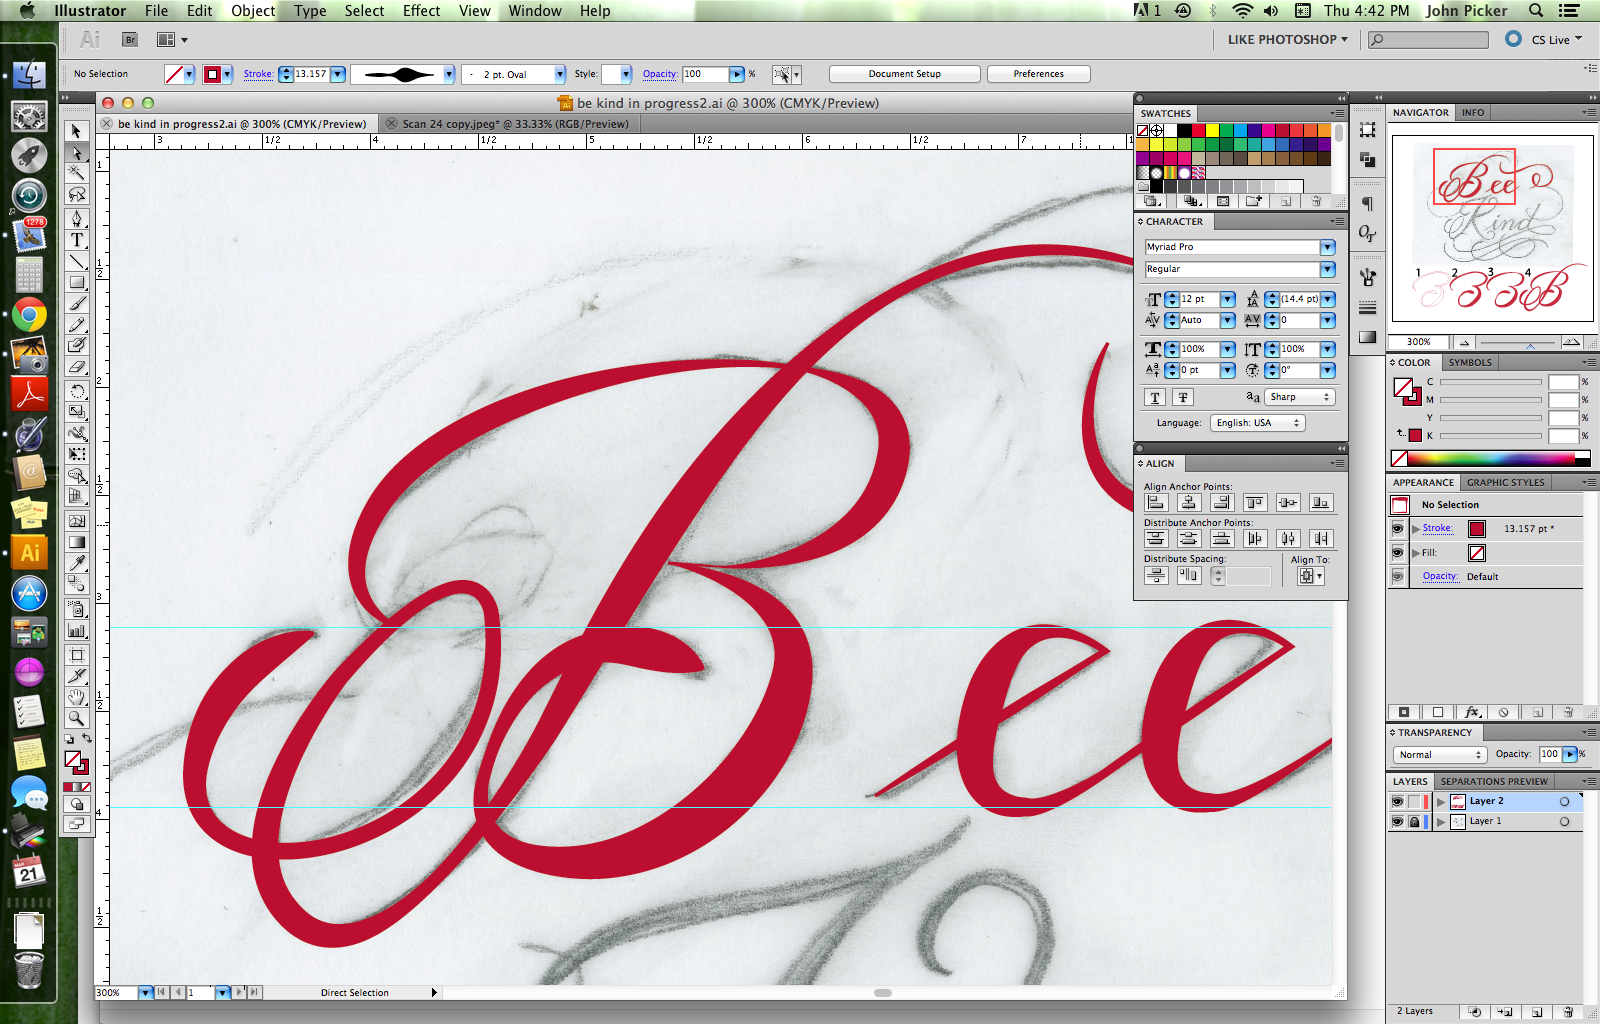Open the Object menu

click(253, 10)
